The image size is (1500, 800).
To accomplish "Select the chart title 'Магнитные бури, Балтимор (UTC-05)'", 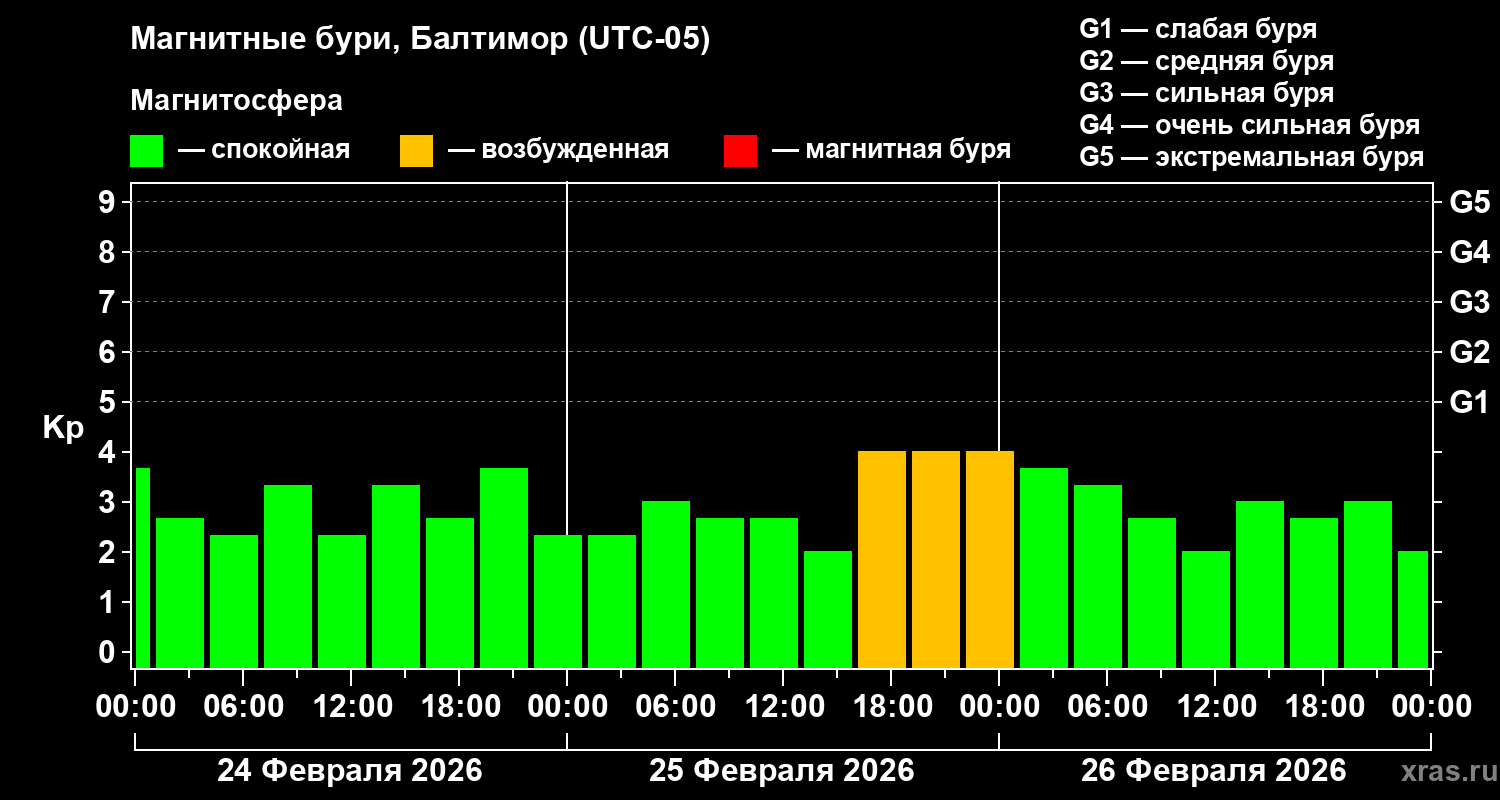I will tap(420, 40).
